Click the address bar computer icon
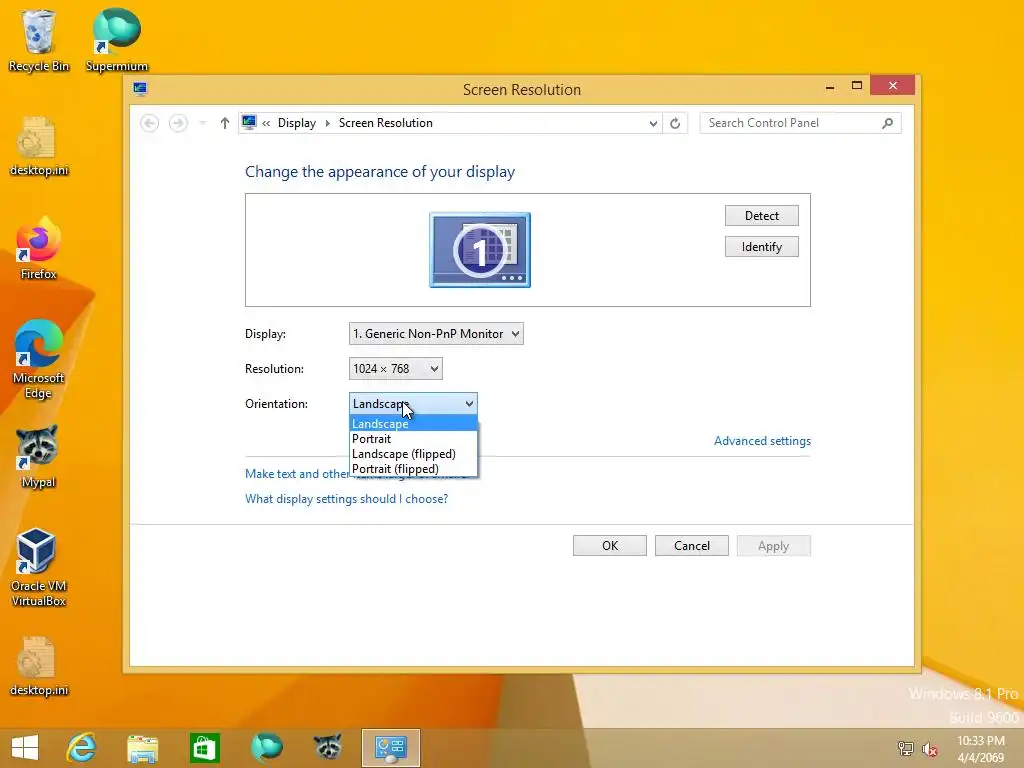 249,122
